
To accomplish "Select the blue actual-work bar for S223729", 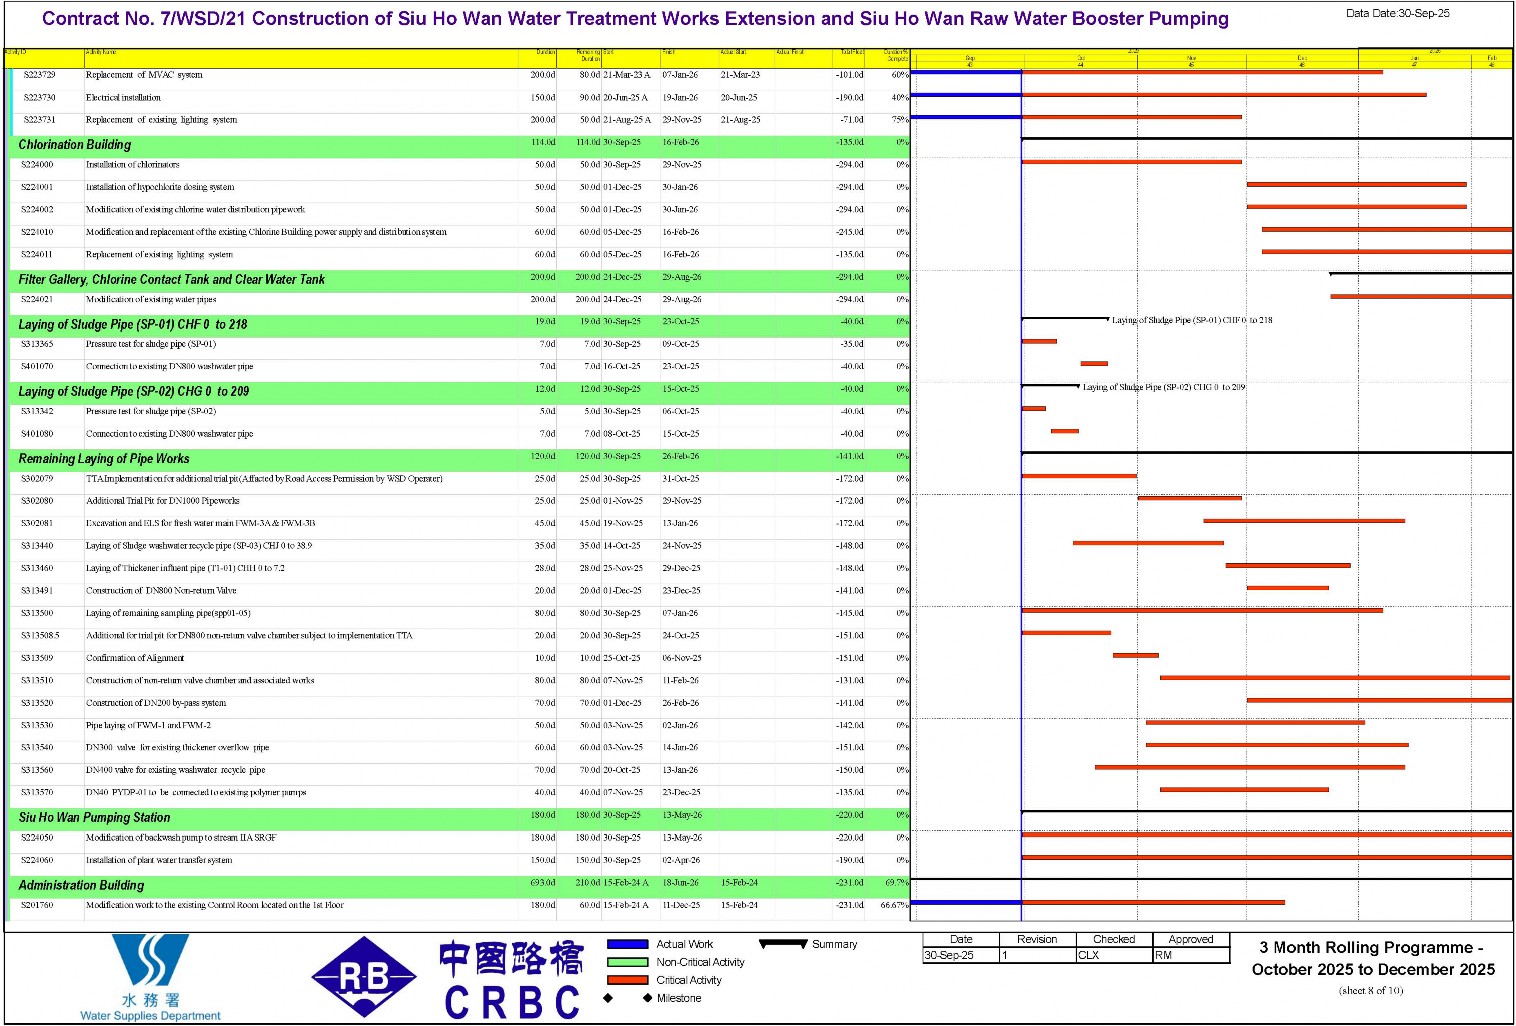I will 966,72.
